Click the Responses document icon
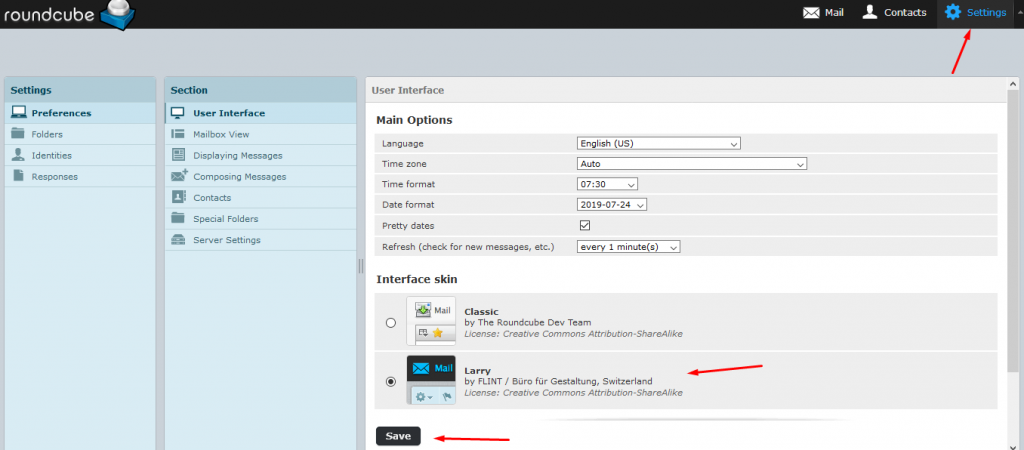Viewport: 1024px width, 450px height. click(18, 176)
